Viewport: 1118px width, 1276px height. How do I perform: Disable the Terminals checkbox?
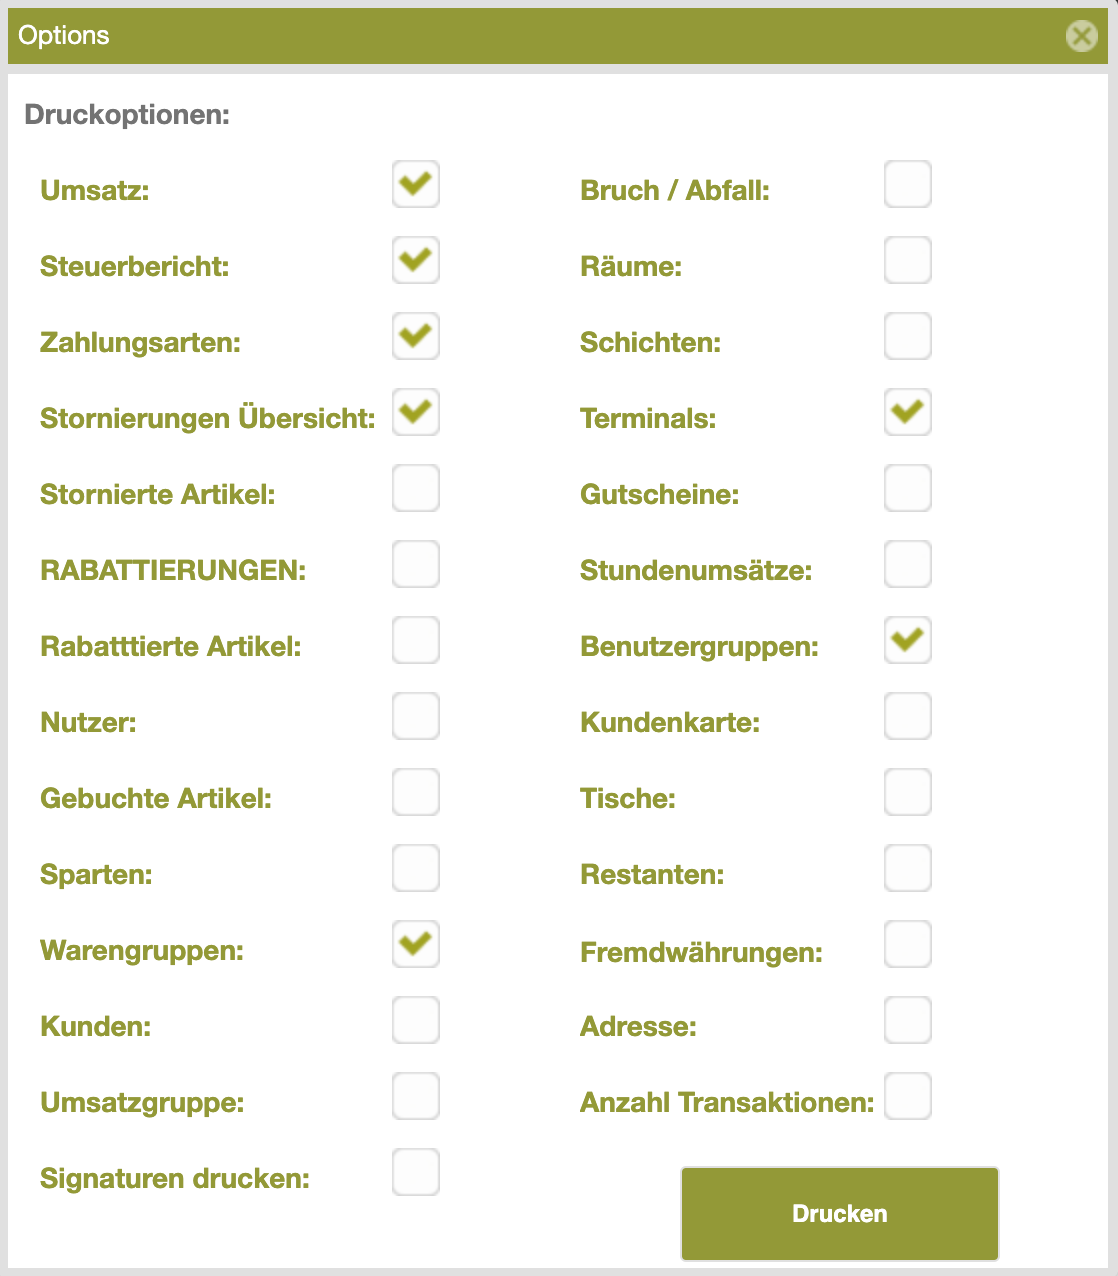(x=908, y=412)
